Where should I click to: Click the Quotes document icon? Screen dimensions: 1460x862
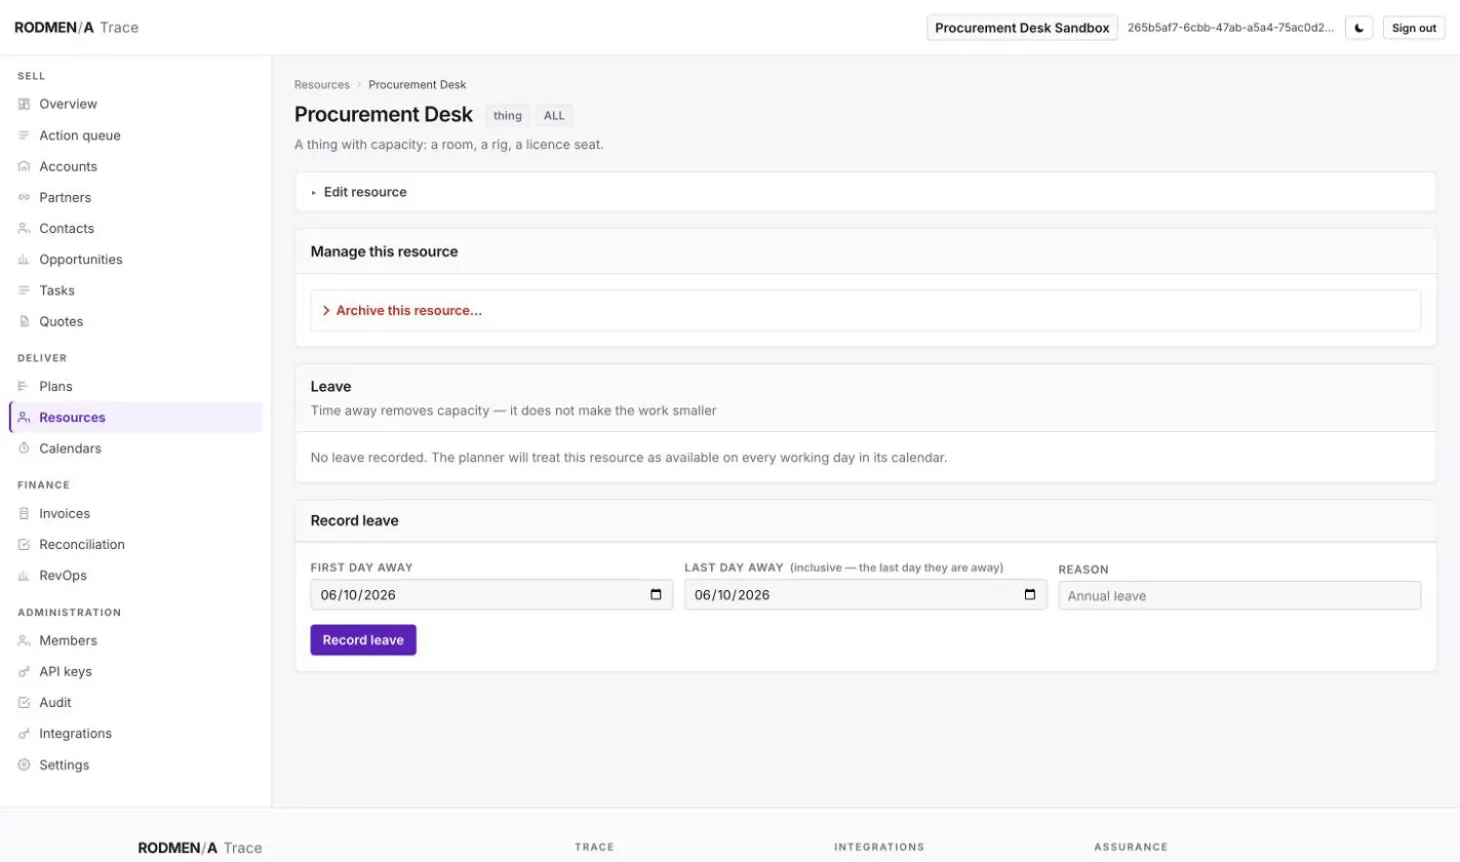pos(24,321)
